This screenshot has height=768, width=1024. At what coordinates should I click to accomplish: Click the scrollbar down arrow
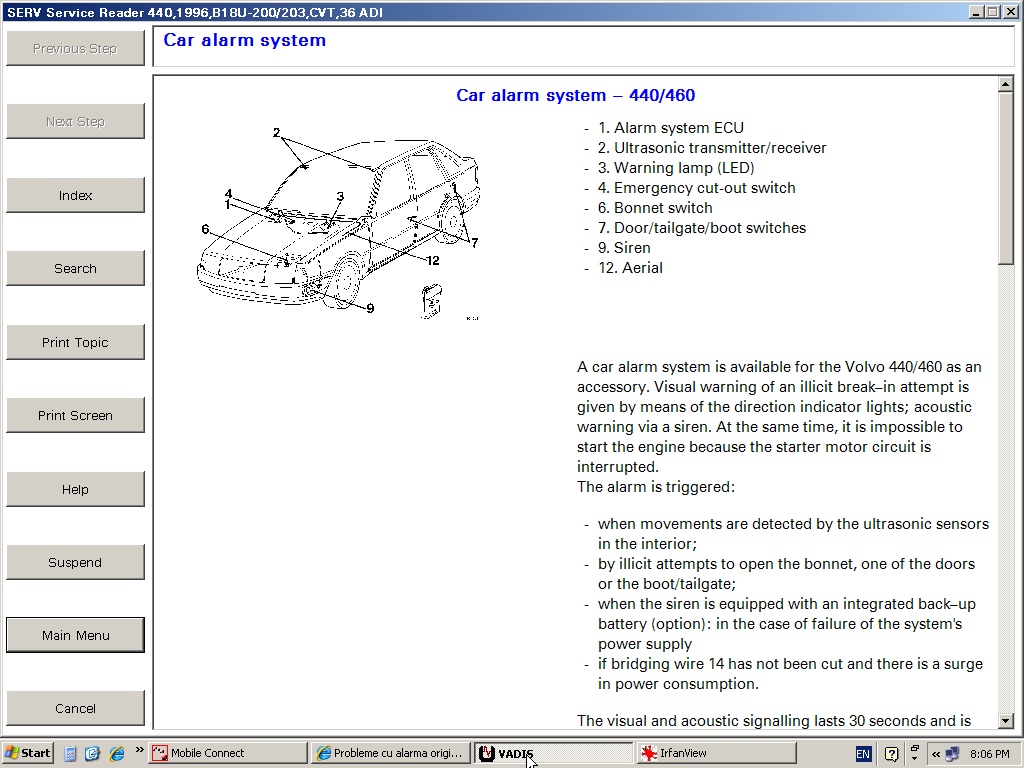(x=1005, y=720)
